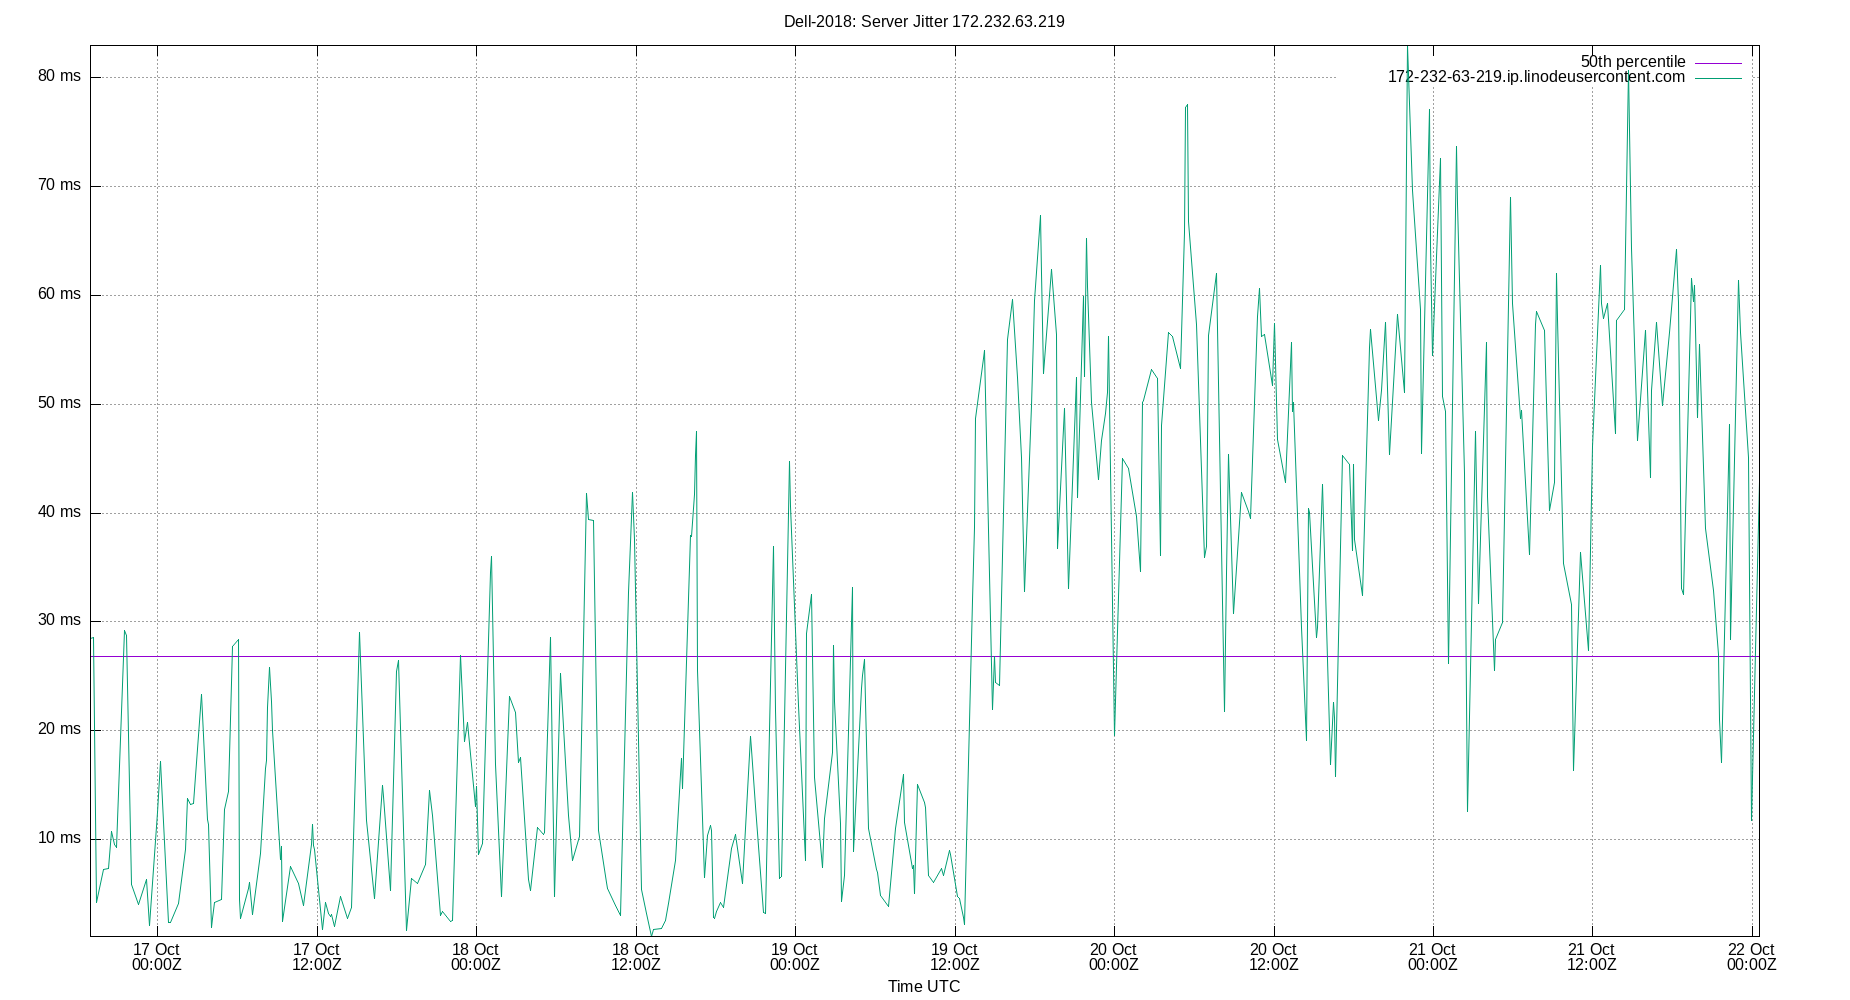Click the "17 Oct 00:00Z" time label
Image resolution: width=1850 pixels, height=1000 pixels.
pos(157,957)
